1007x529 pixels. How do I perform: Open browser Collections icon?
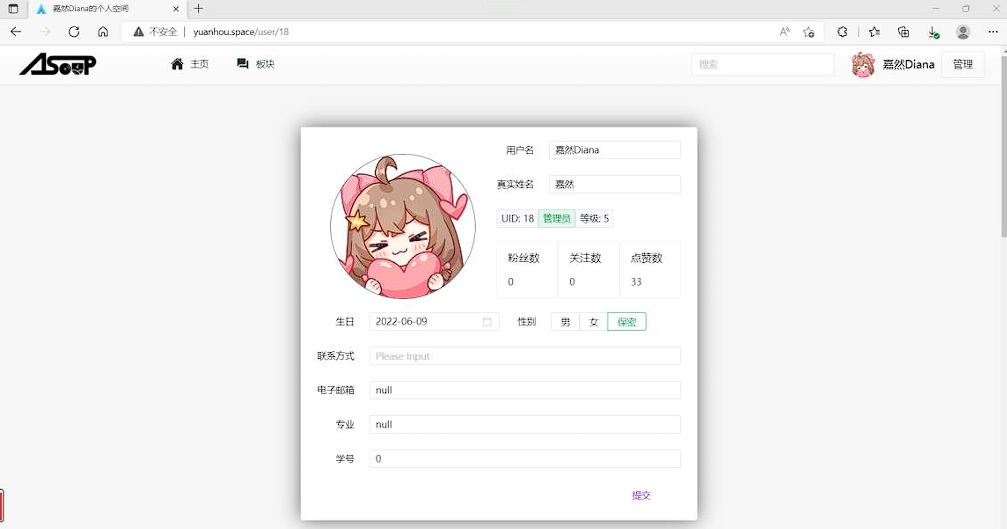coord(903,32)
